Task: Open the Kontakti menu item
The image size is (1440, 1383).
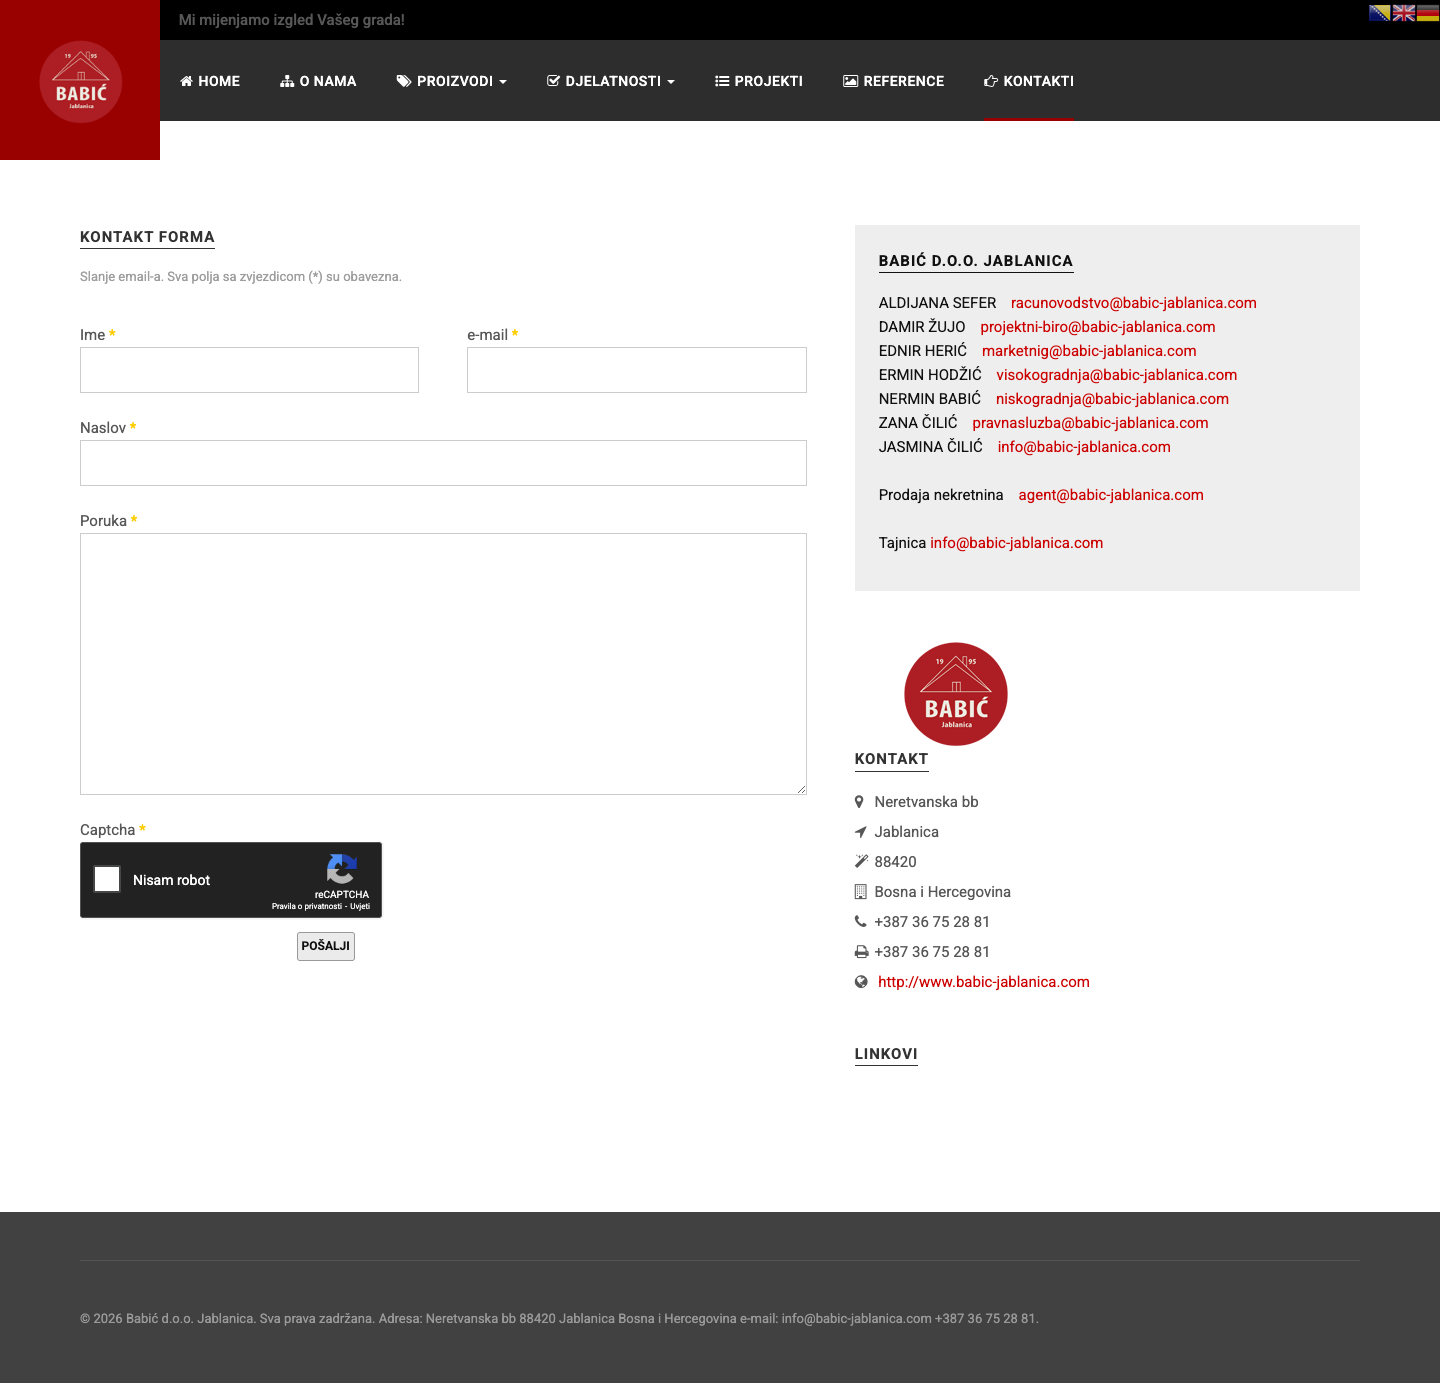Action: tap(1029, 81)
